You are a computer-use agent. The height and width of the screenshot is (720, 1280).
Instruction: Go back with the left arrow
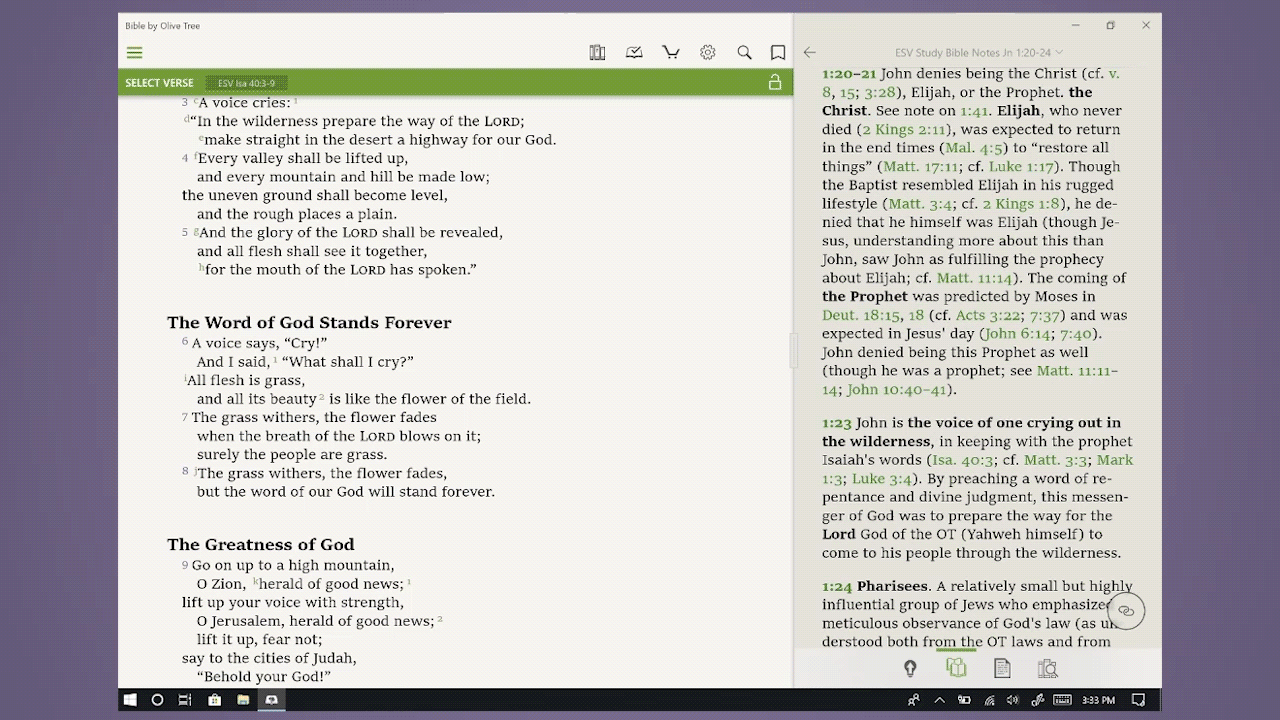[810, 53]
